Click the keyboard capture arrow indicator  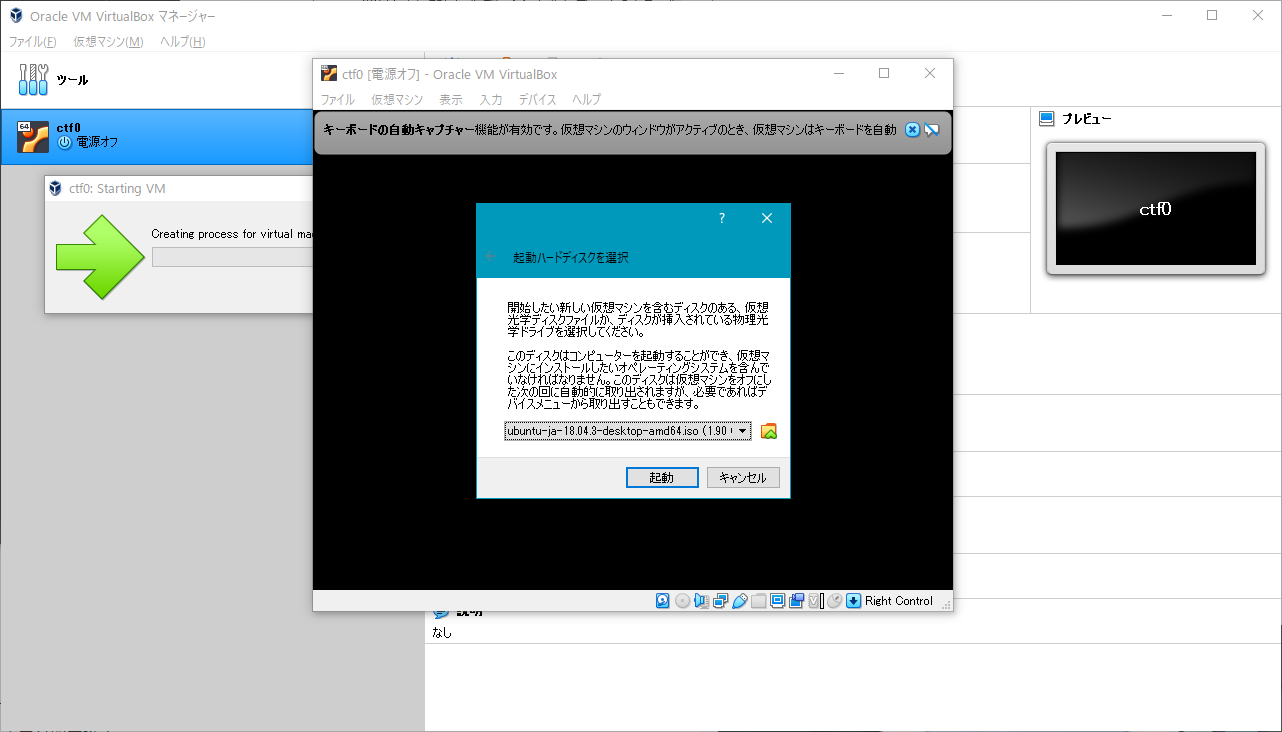click(x=853, y=601)
